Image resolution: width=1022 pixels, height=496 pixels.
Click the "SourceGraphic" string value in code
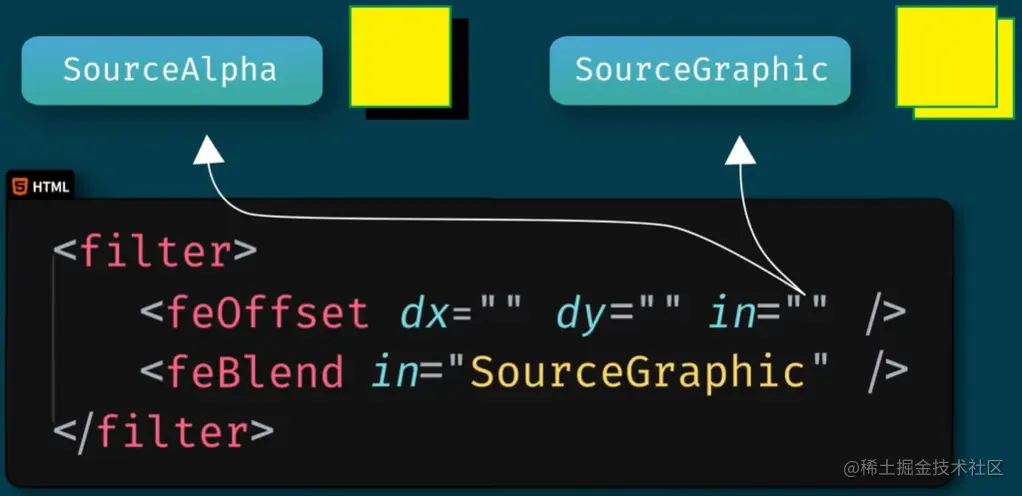click(x=637, y=373)
